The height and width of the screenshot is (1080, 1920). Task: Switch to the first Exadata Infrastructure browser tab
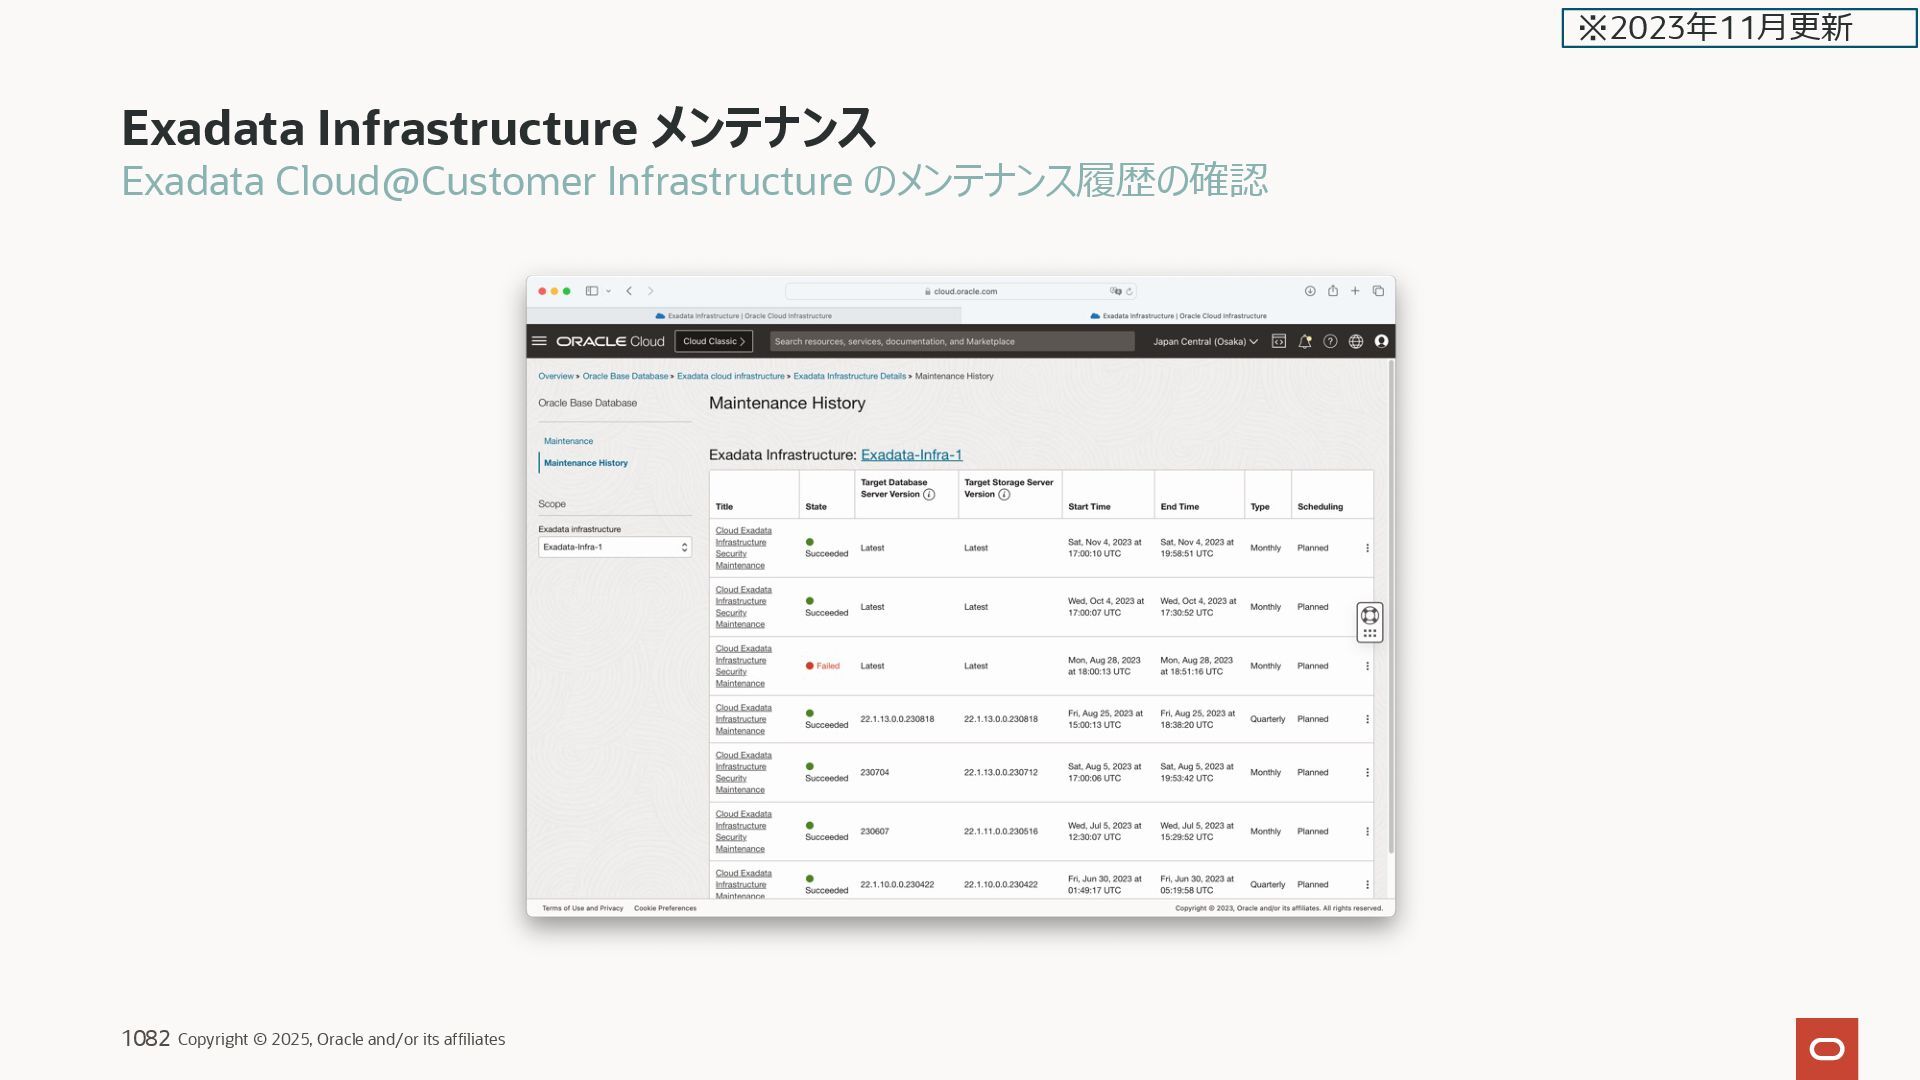[744, 316]
